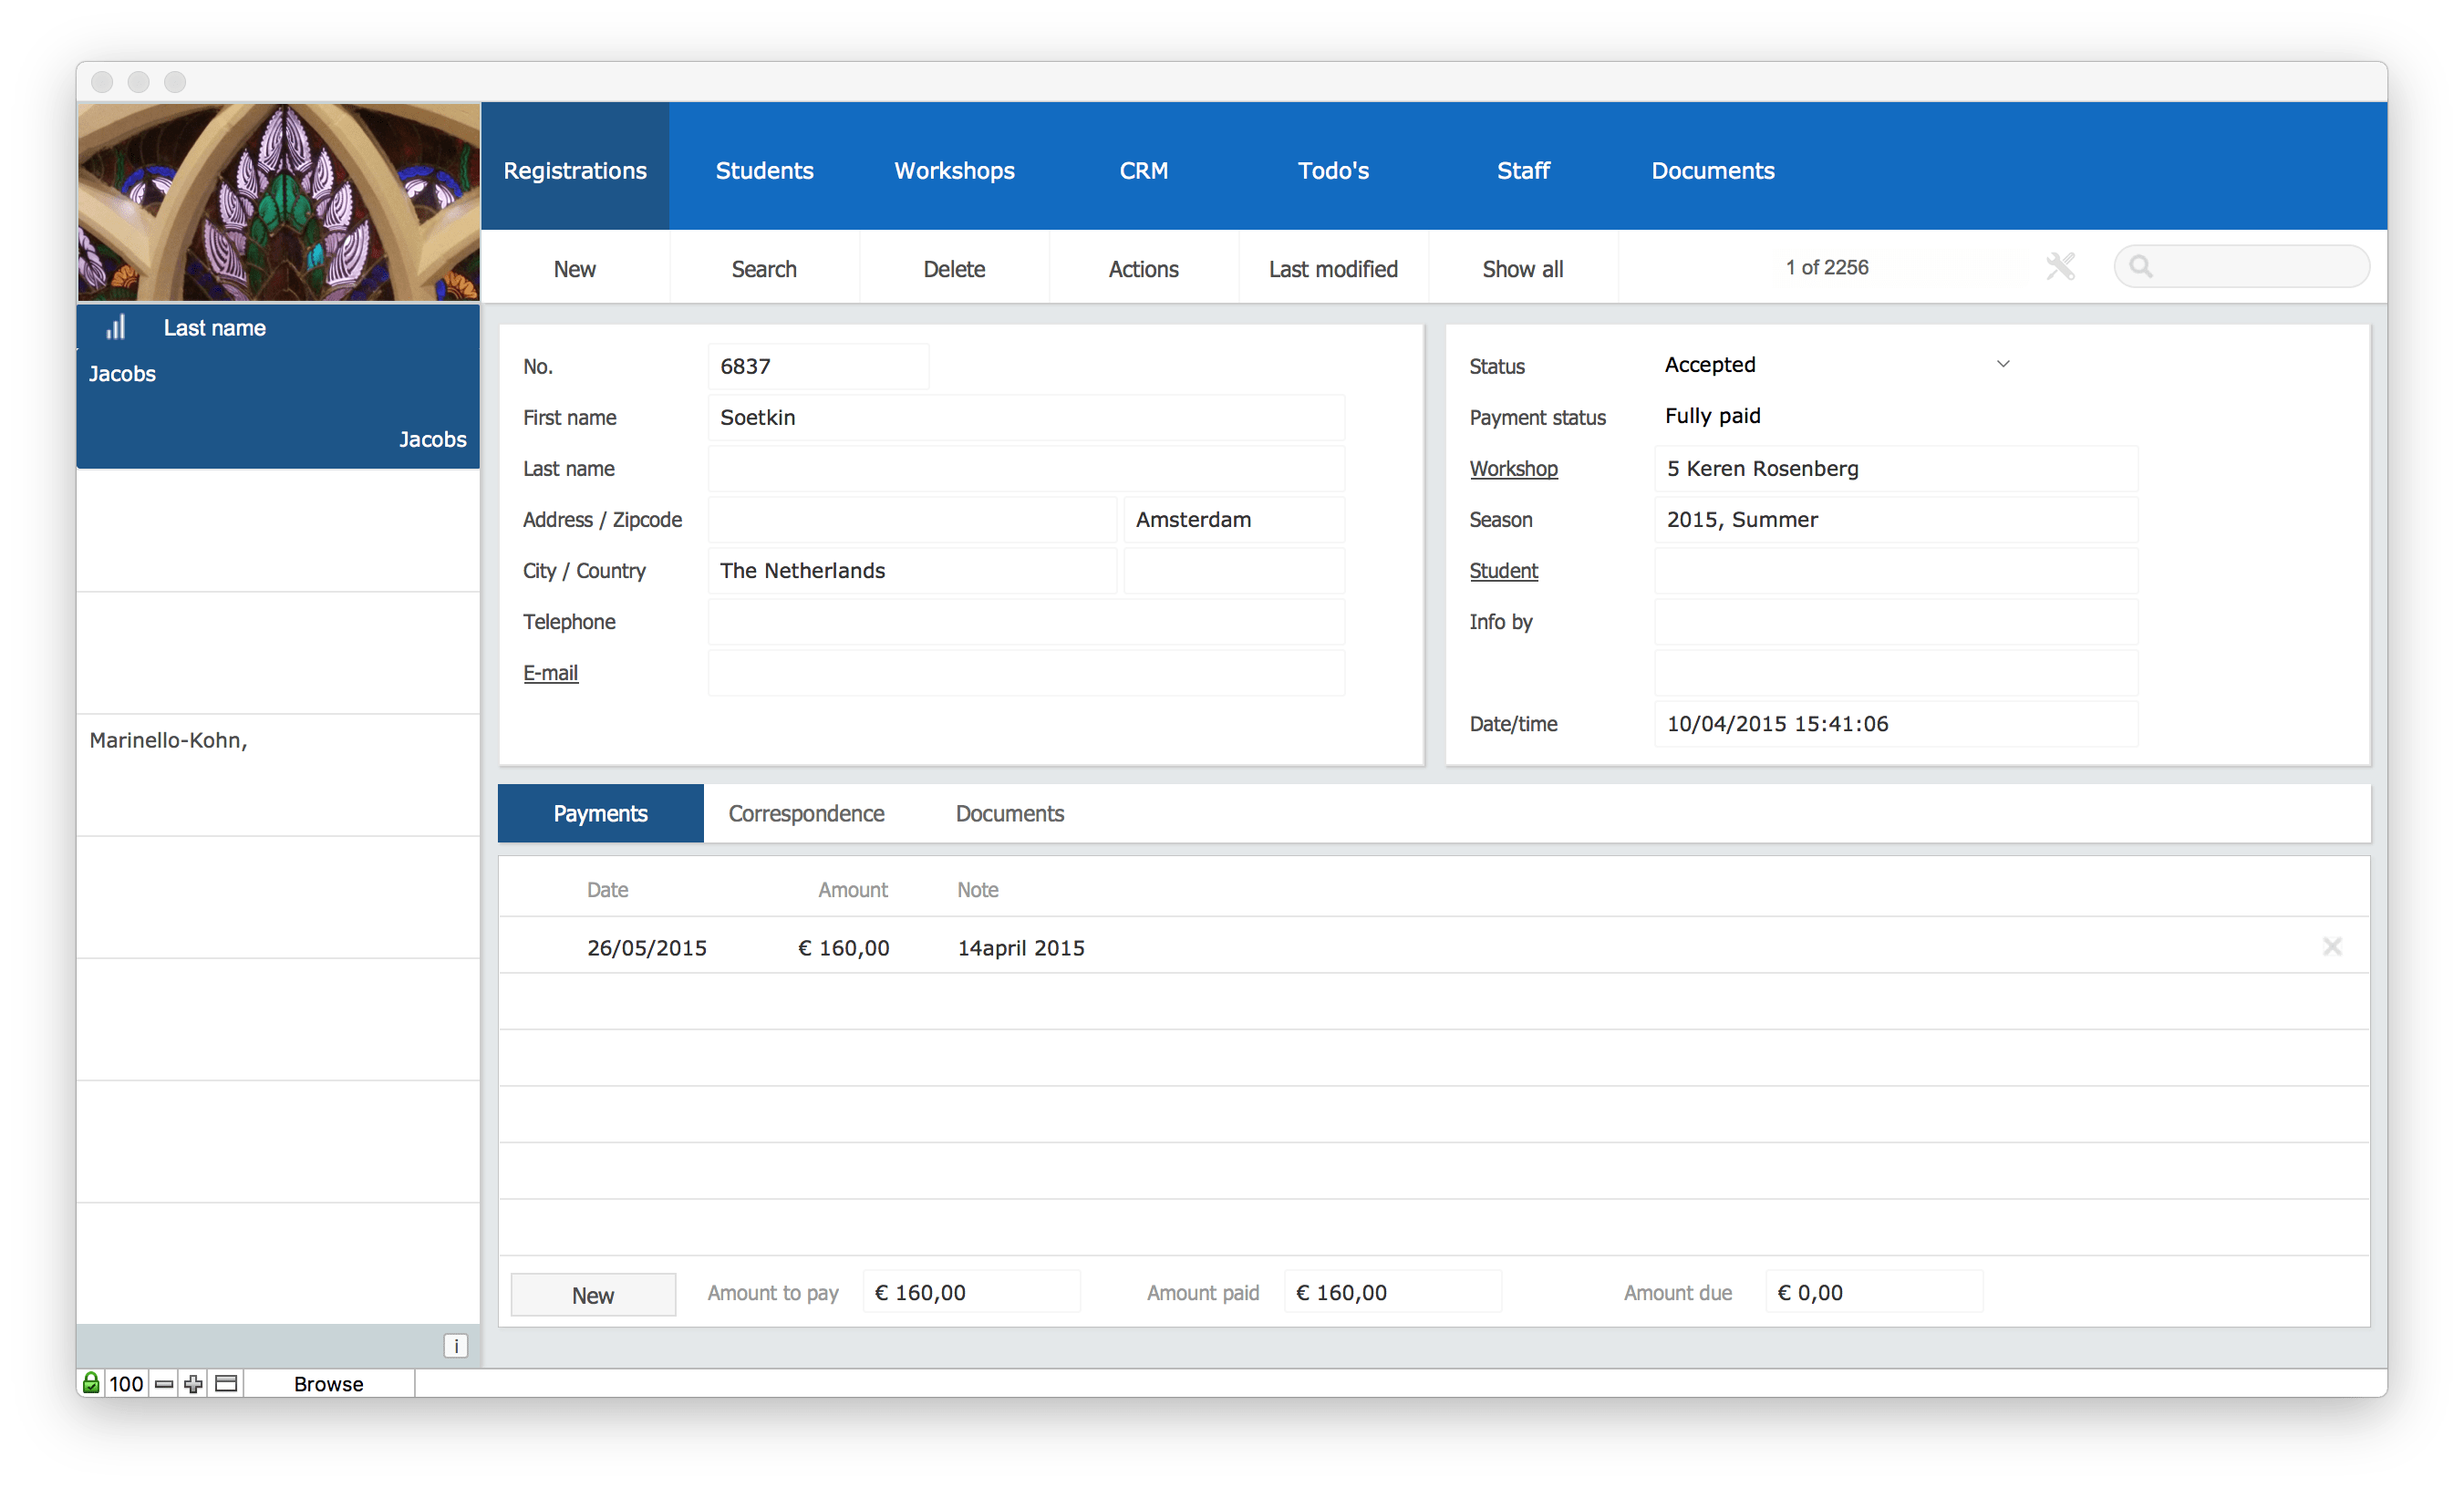
Task: Click the magnifying glass in the search box
Action: pyautogui.click(x=2141, y=266)
